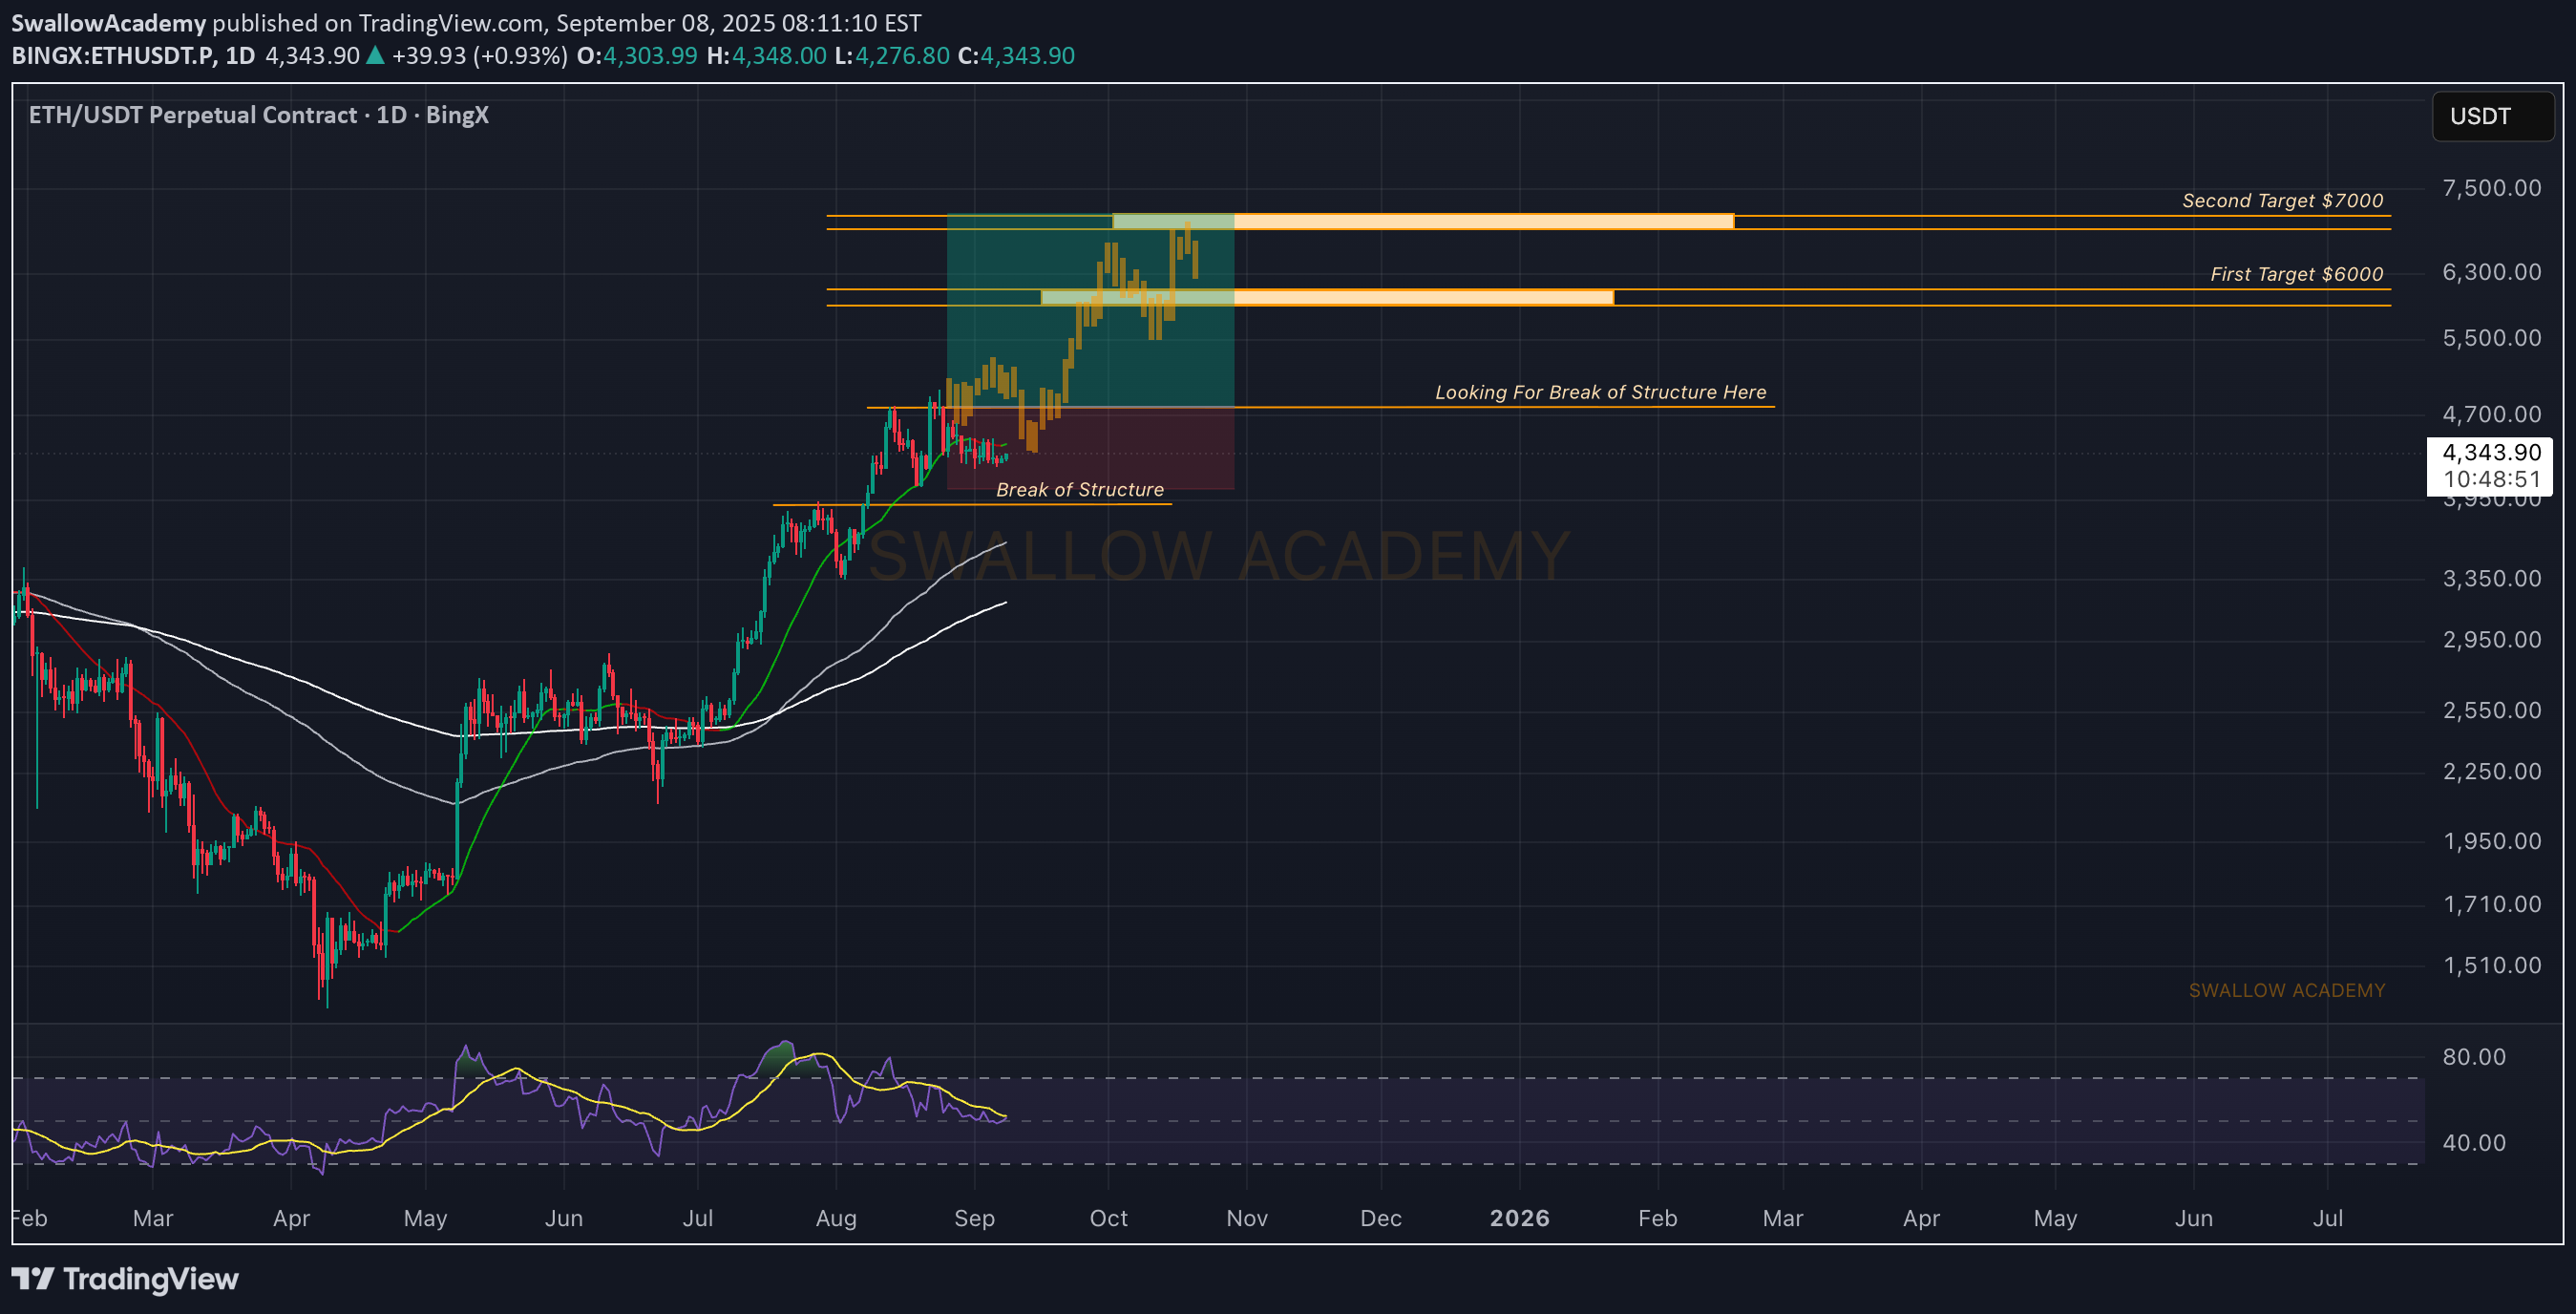Click 'Looking For Break of Structure Here' label

(x=1600, y=392)
